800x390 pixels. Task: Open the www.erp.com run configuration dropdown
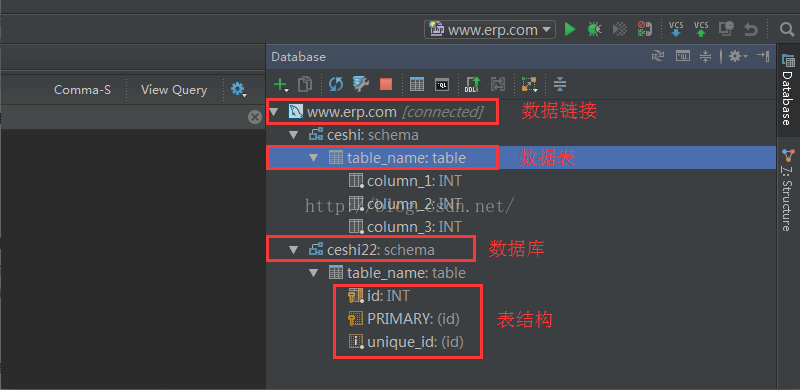[489, 30]
